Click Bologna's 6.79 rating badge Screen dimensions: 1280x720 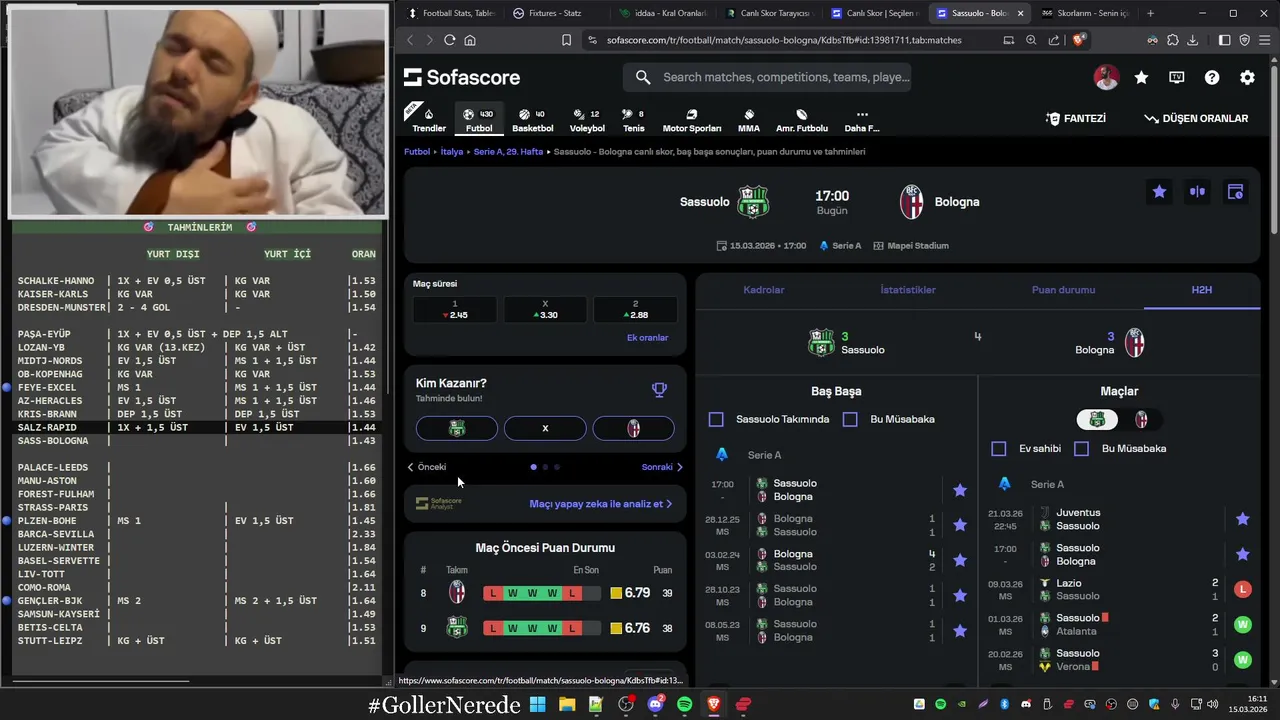[629, 593]
